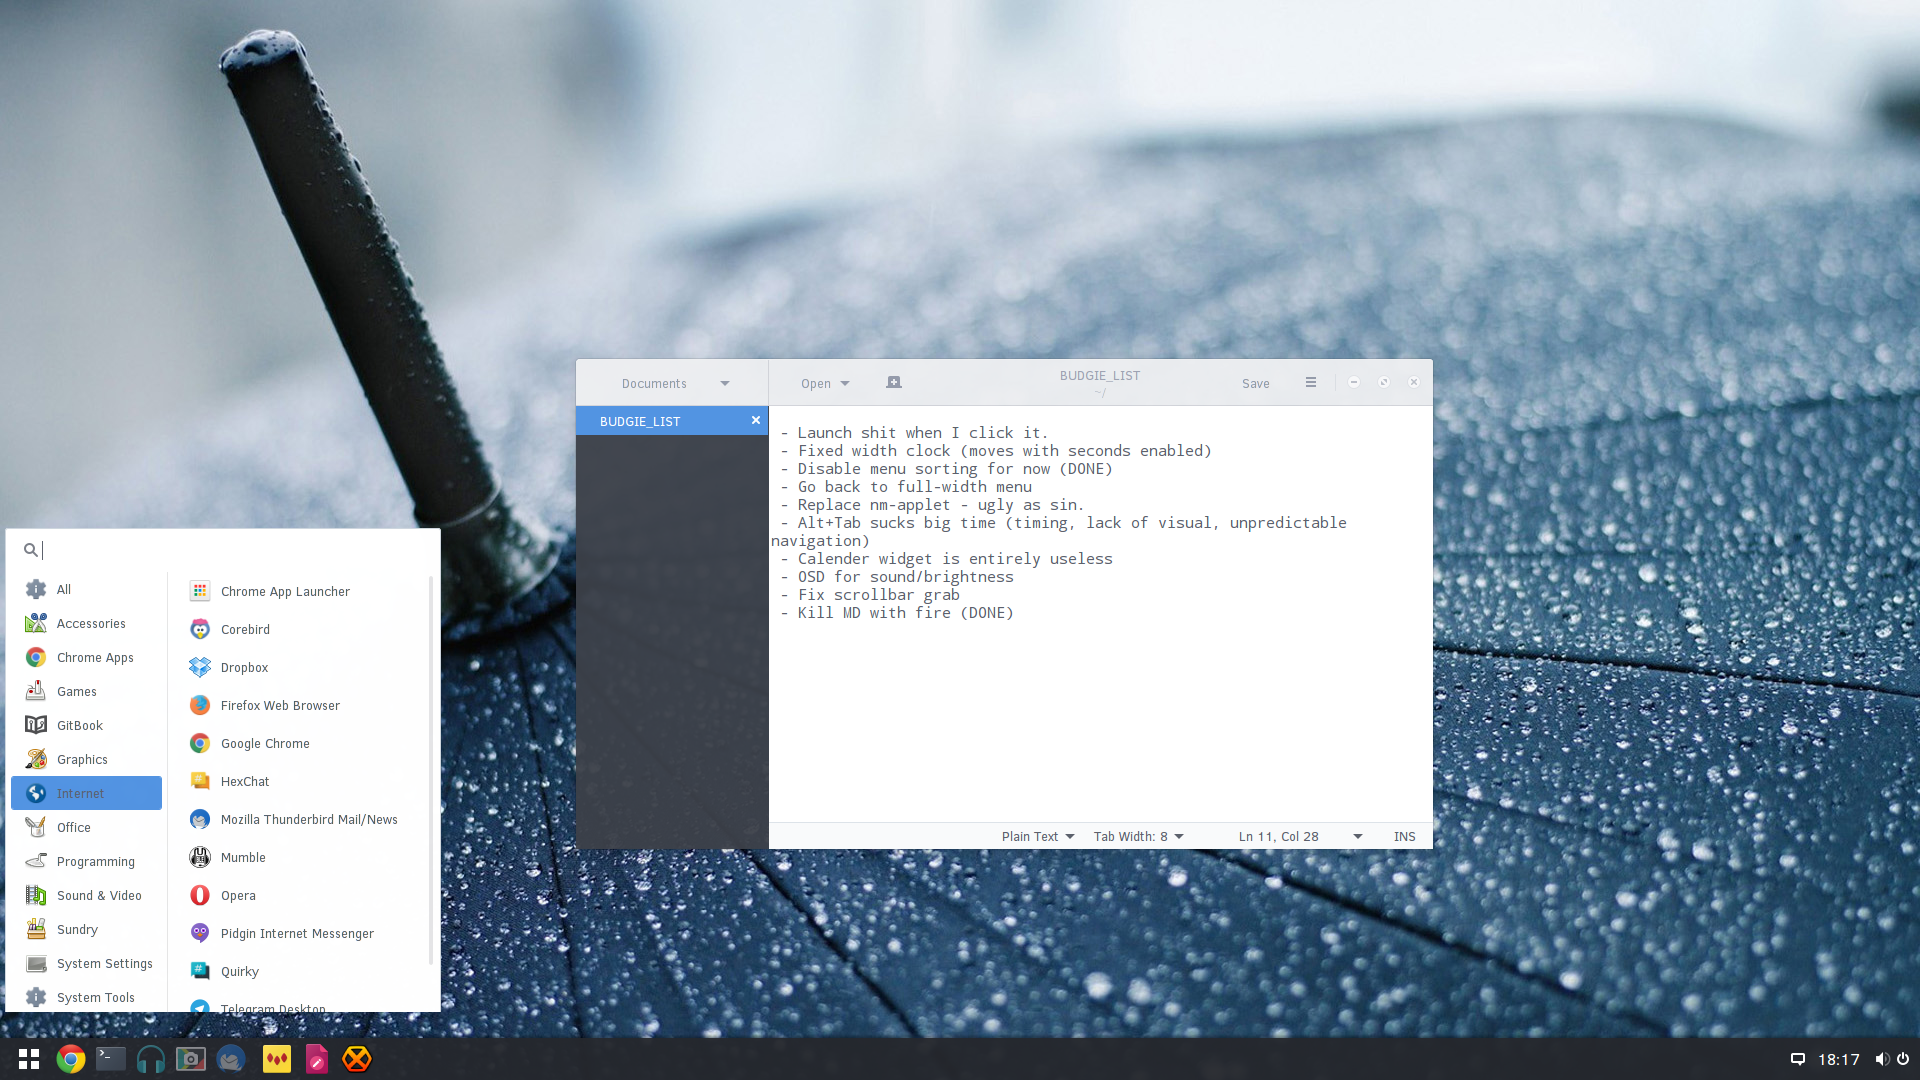Viewport: 1920px width, 1080px height.
Task: Close the BUDGIE_LIST document in the side panel
Action: click(756, 421)
